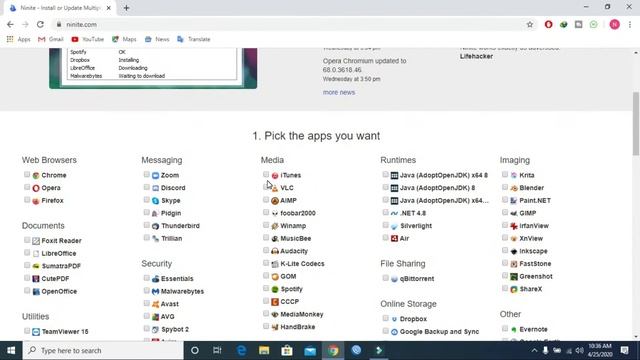Viewport: 640px width, 360px height.
Task: Click the Zoom app icon under Messaging
Action: click(156, 176)
